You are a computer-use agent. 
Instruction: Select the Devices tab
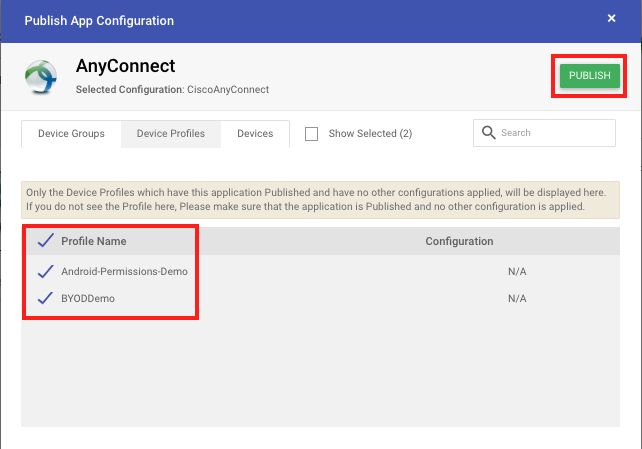click(x=255, y=133)
